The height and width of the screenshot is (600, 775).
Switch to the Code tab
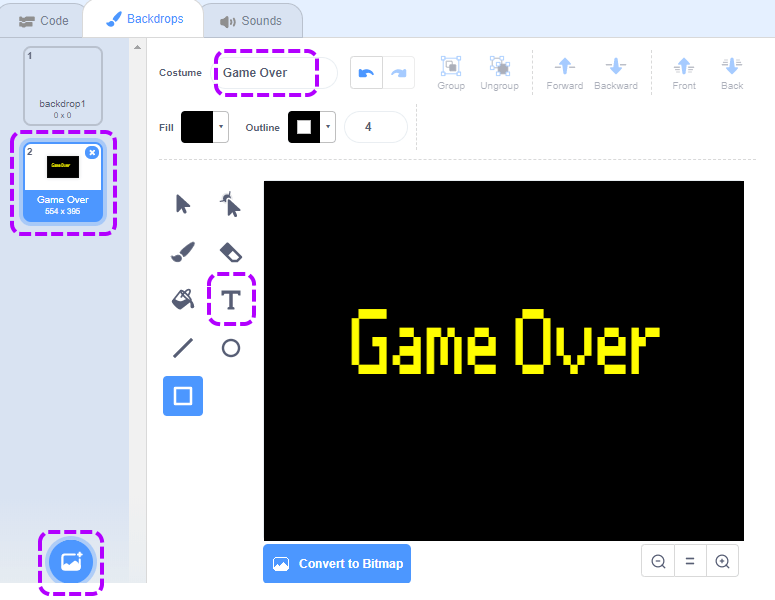(43, 21)
